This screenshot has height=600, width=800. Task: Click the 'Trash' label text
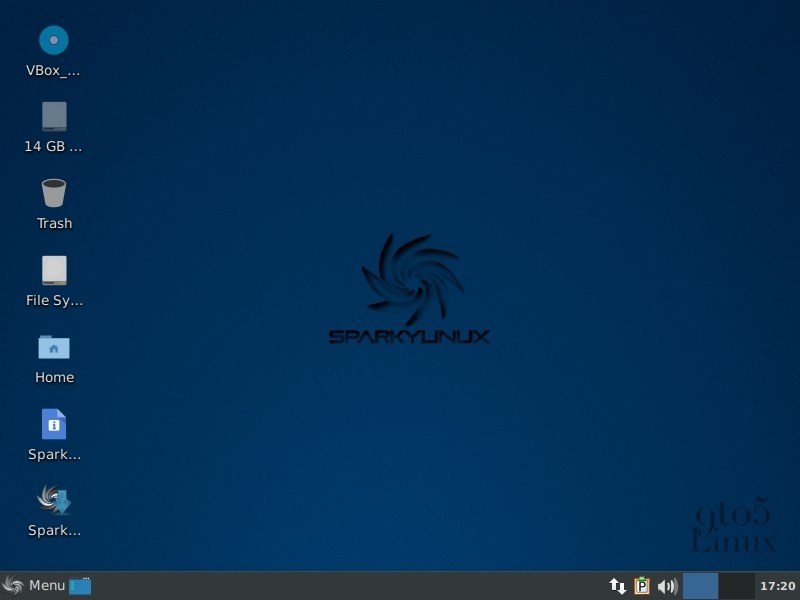(55, 223)
